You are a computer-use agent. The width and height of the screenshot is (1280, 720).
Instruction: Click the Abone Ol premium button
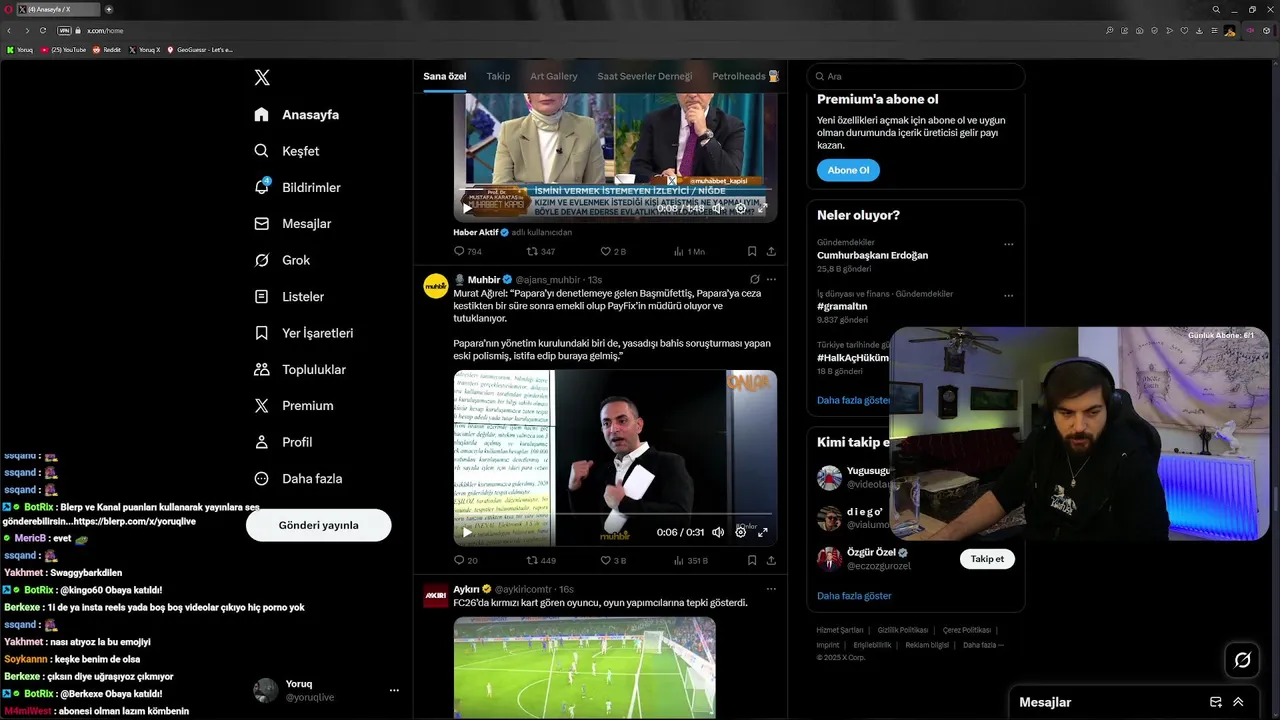pos(848,170)
